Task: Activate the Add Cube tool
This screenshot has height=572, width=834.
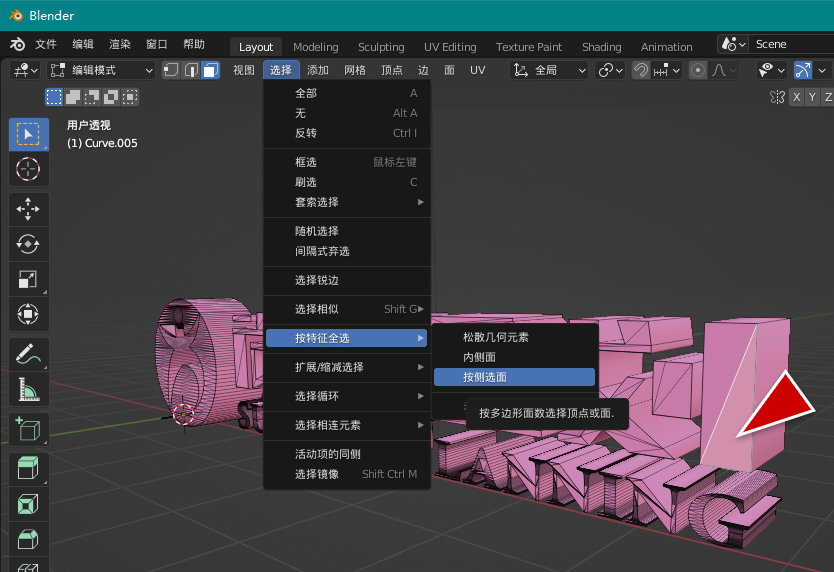Action: pyautogui.click(x=28, y=431)
